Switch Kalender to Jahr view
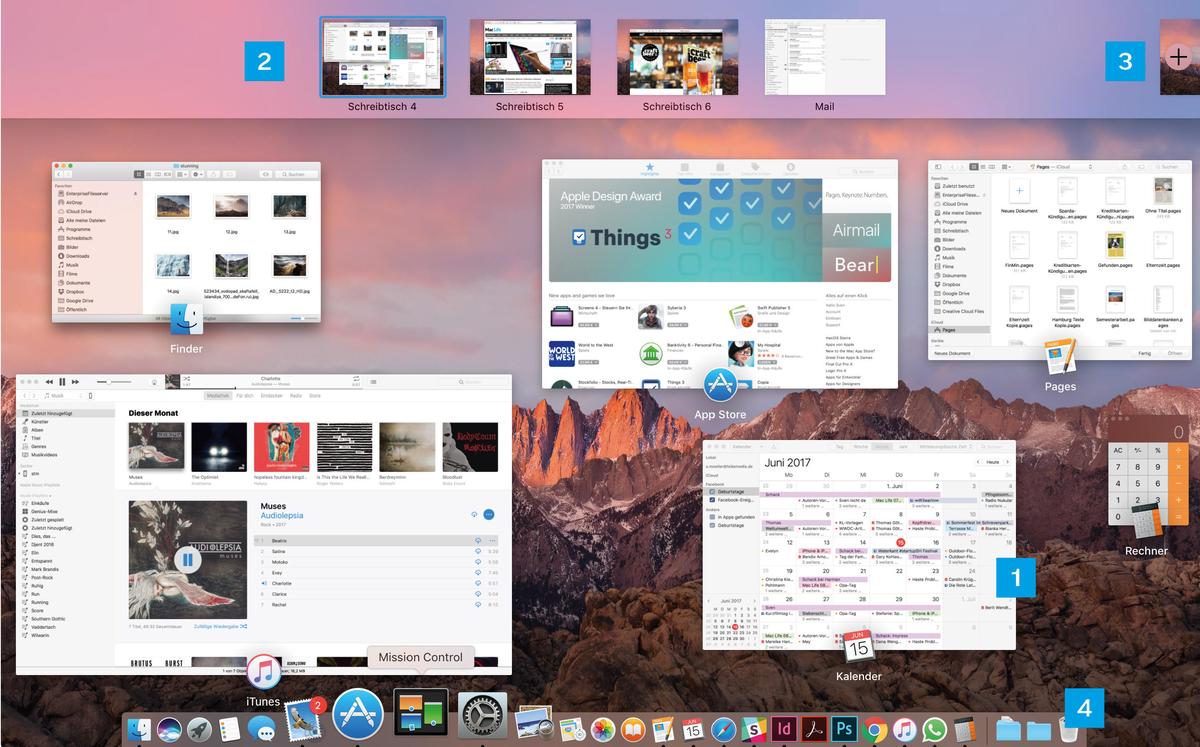1200x747 pixels. click(903, 446)
